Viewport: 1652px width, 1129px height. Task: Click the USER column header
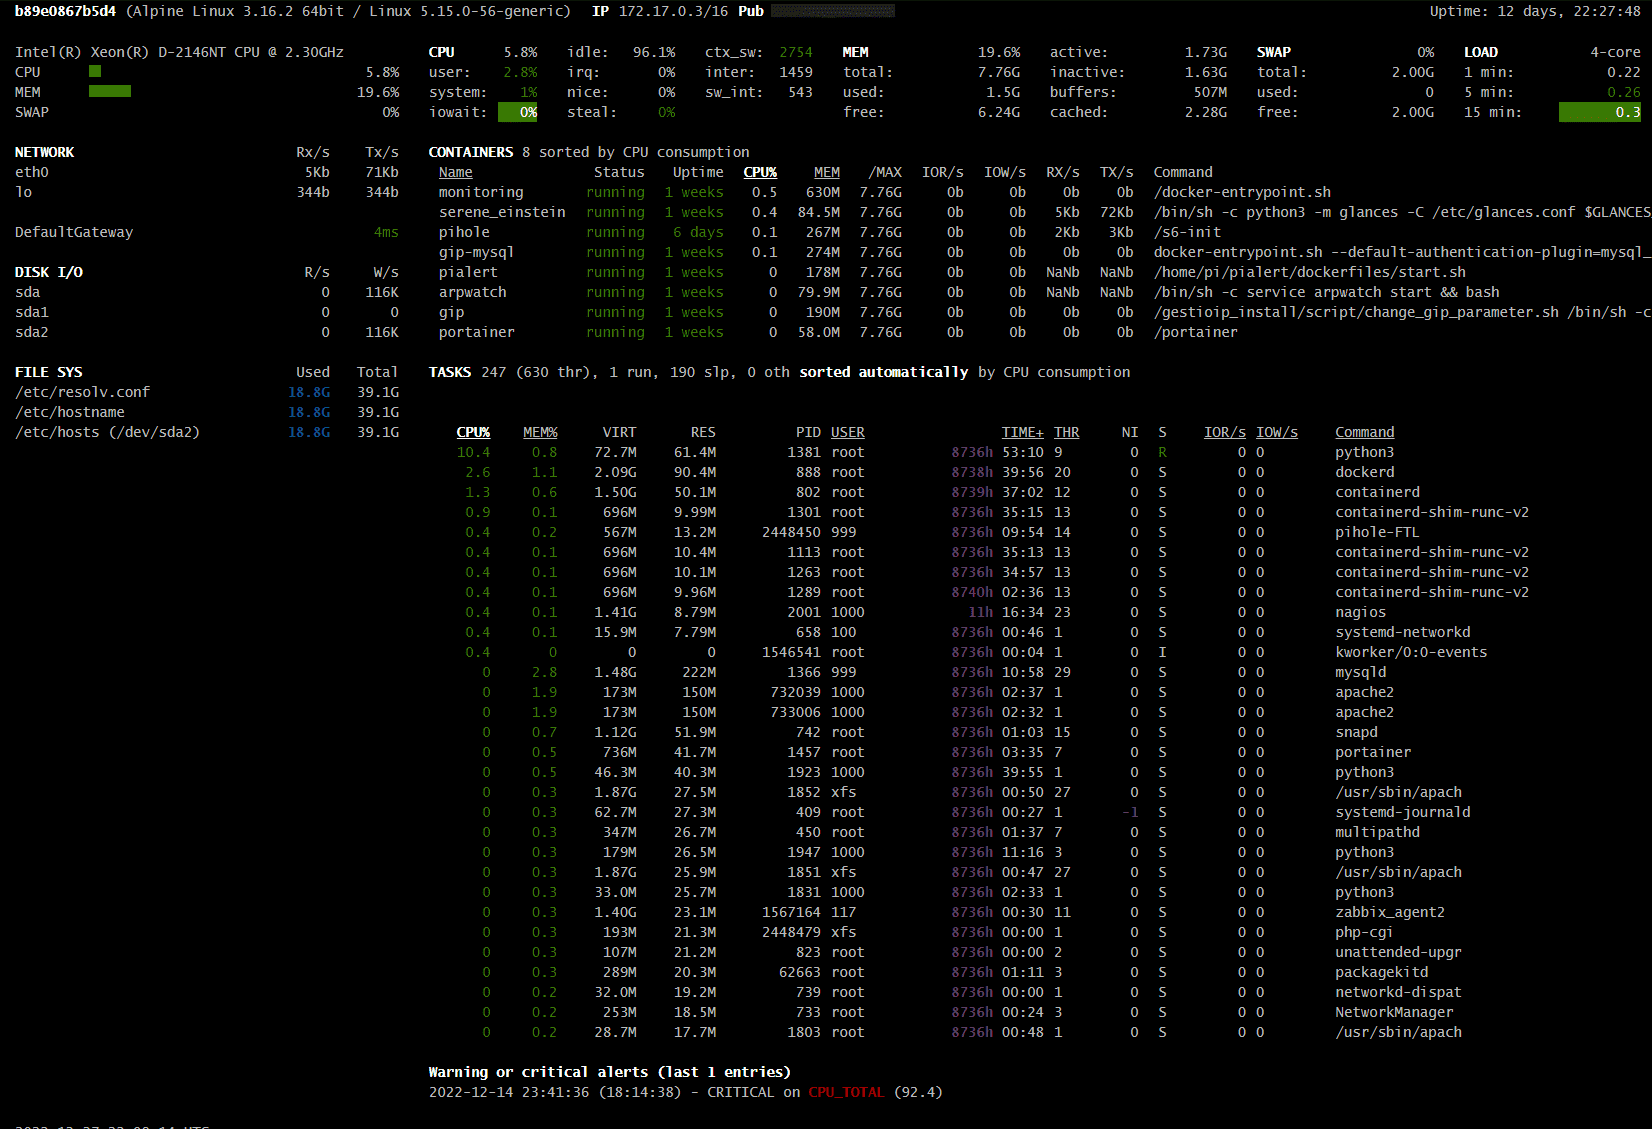click(x=847, y=432)
